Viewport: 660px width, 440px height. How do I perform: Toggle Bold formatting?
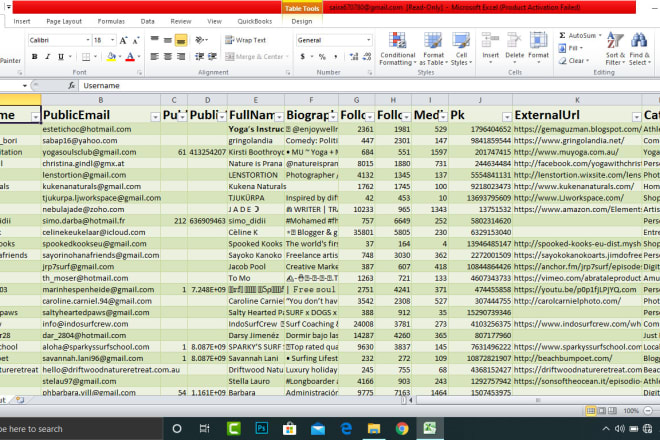(x=35, y=56)
